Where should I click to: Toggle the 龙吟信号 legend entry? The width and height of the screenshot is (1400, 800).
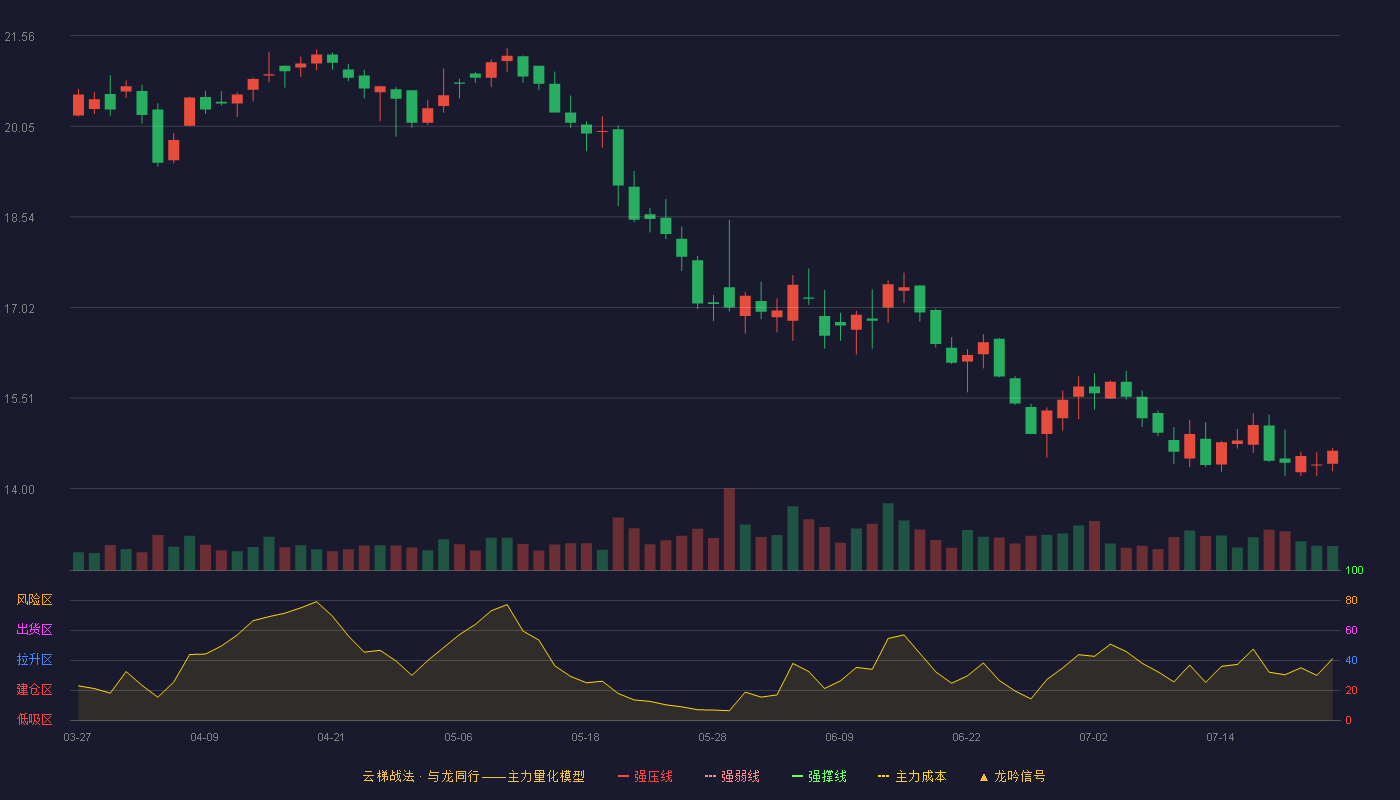coord(1011,776)
